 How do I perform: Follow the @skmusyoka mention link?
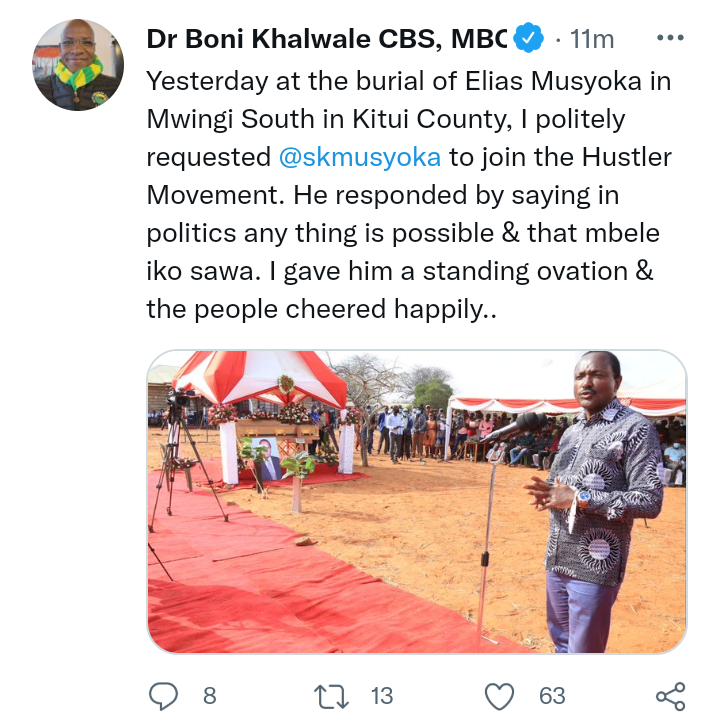[360, 157]
